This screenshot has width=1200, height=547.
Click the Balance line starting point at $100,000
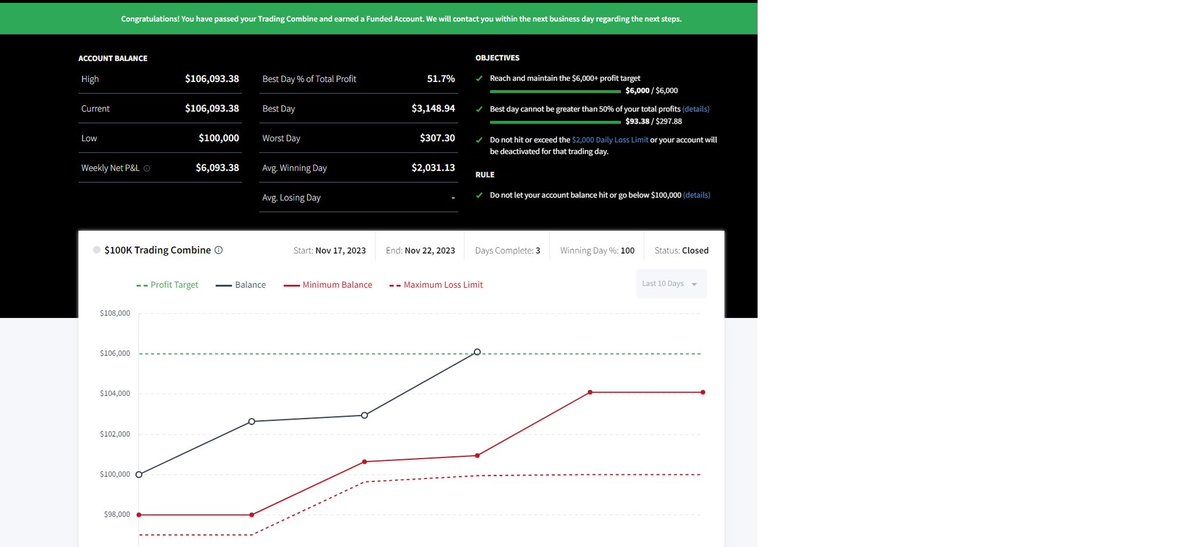point(139,474)
